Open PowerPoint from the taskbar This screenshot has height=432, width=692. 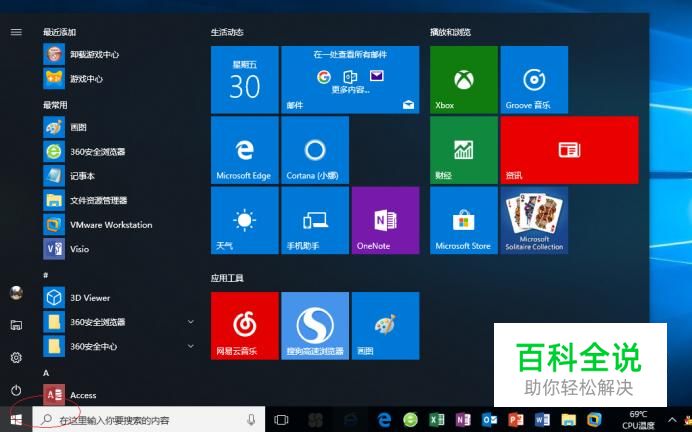point(515,420)
